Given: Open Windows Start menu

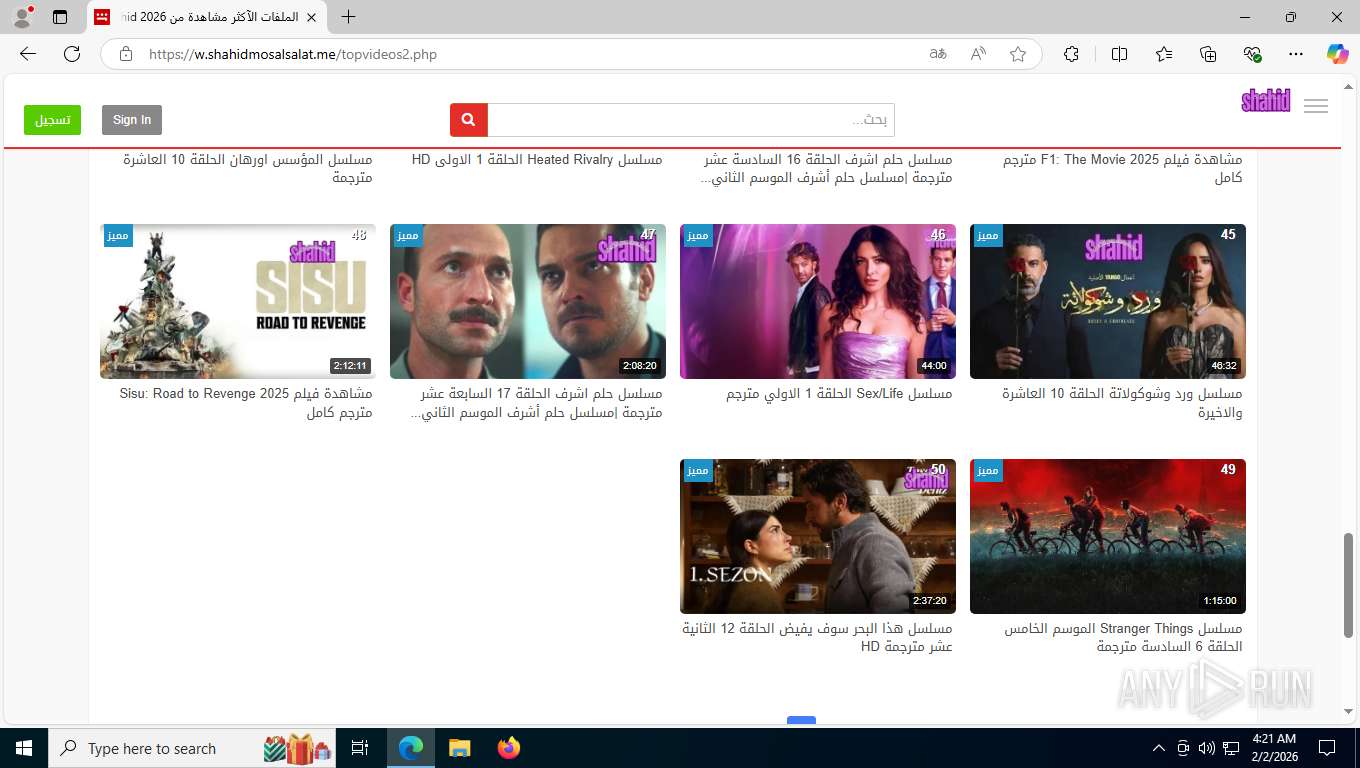Looking at the screenshot, I should point(24,748).
